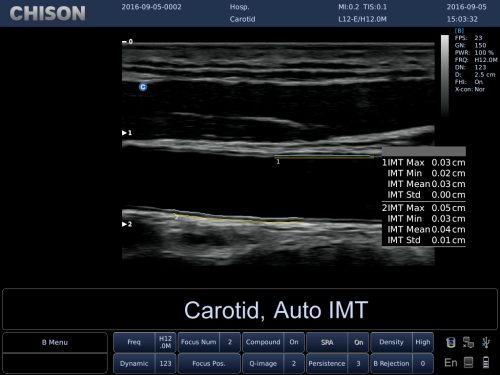The height and width of the screenshot is (375, 500).
Task: Click the disconnected network status icon
Action: tap(468, 342)
